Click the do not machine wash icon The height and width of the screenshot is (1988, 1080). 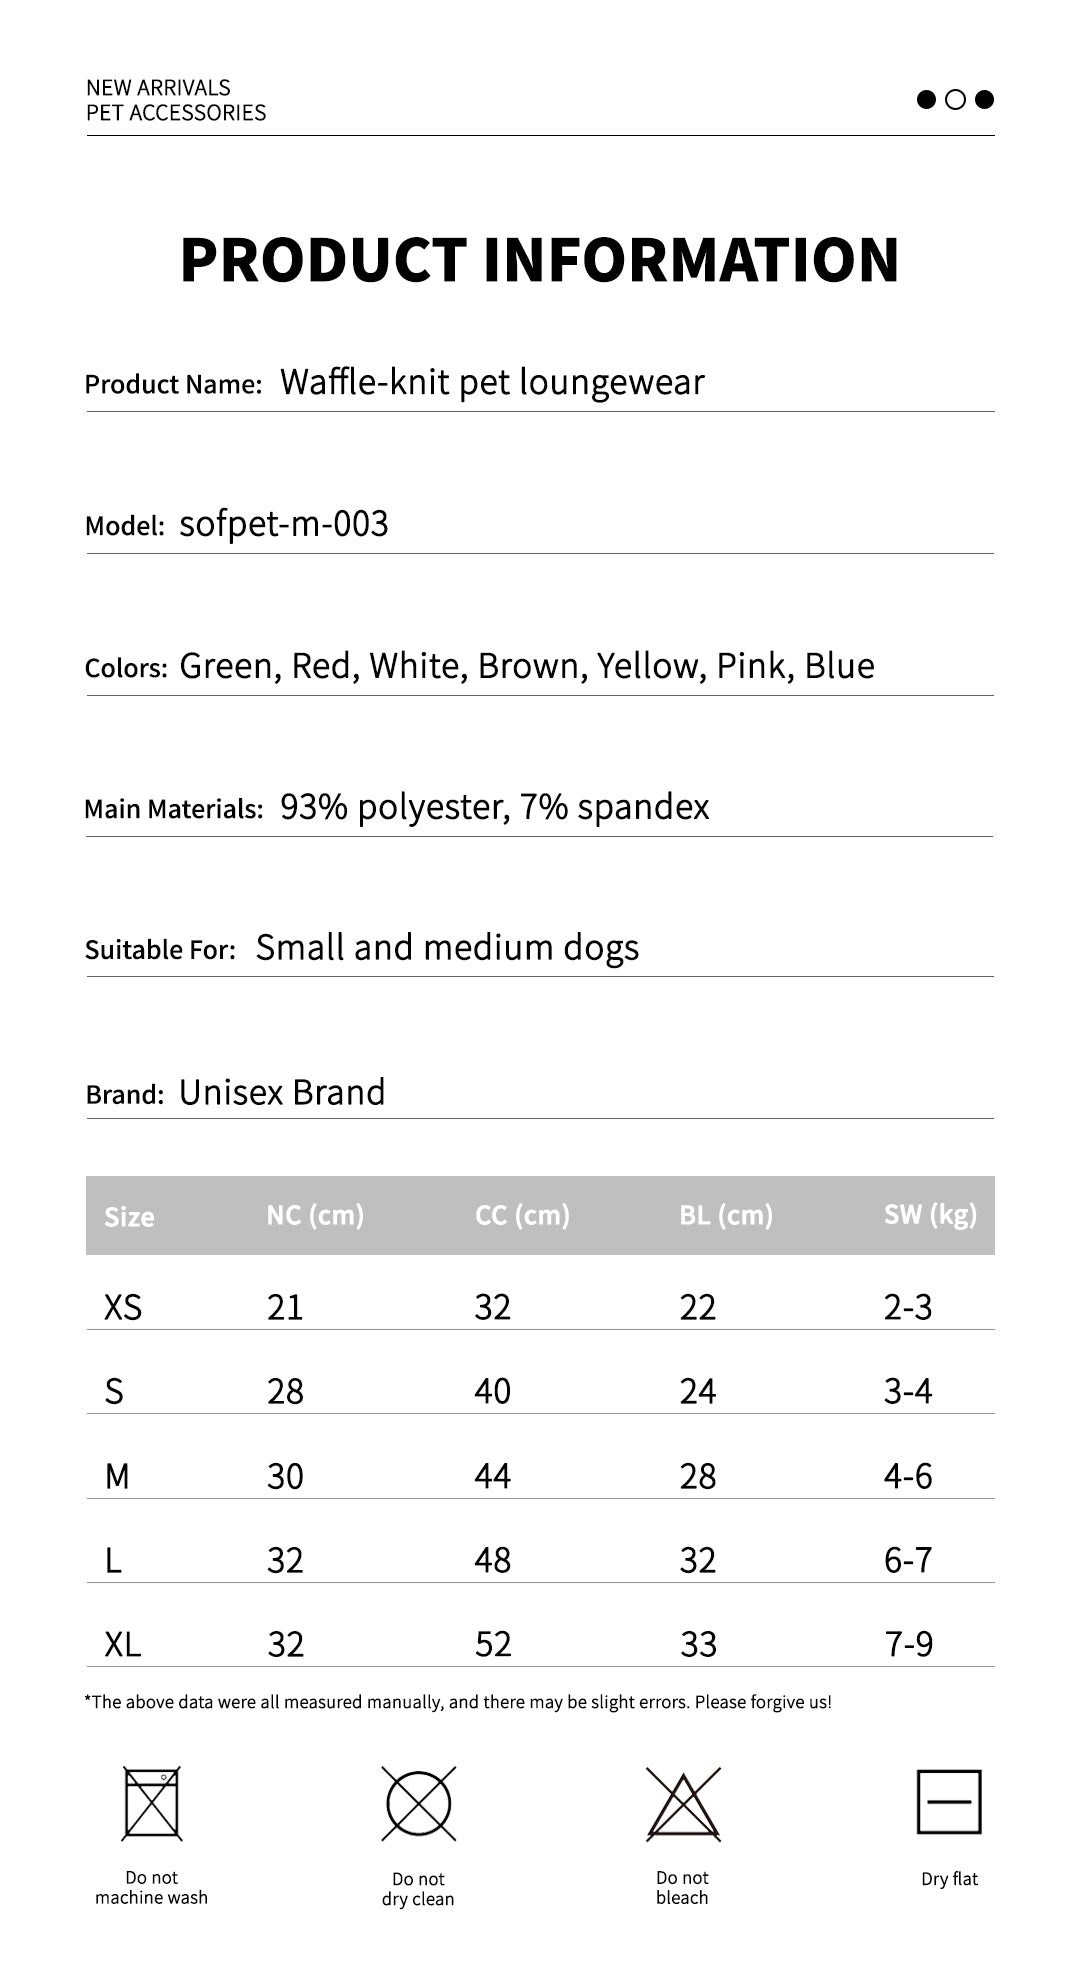pyautogui.click(x=152, y=1803)
